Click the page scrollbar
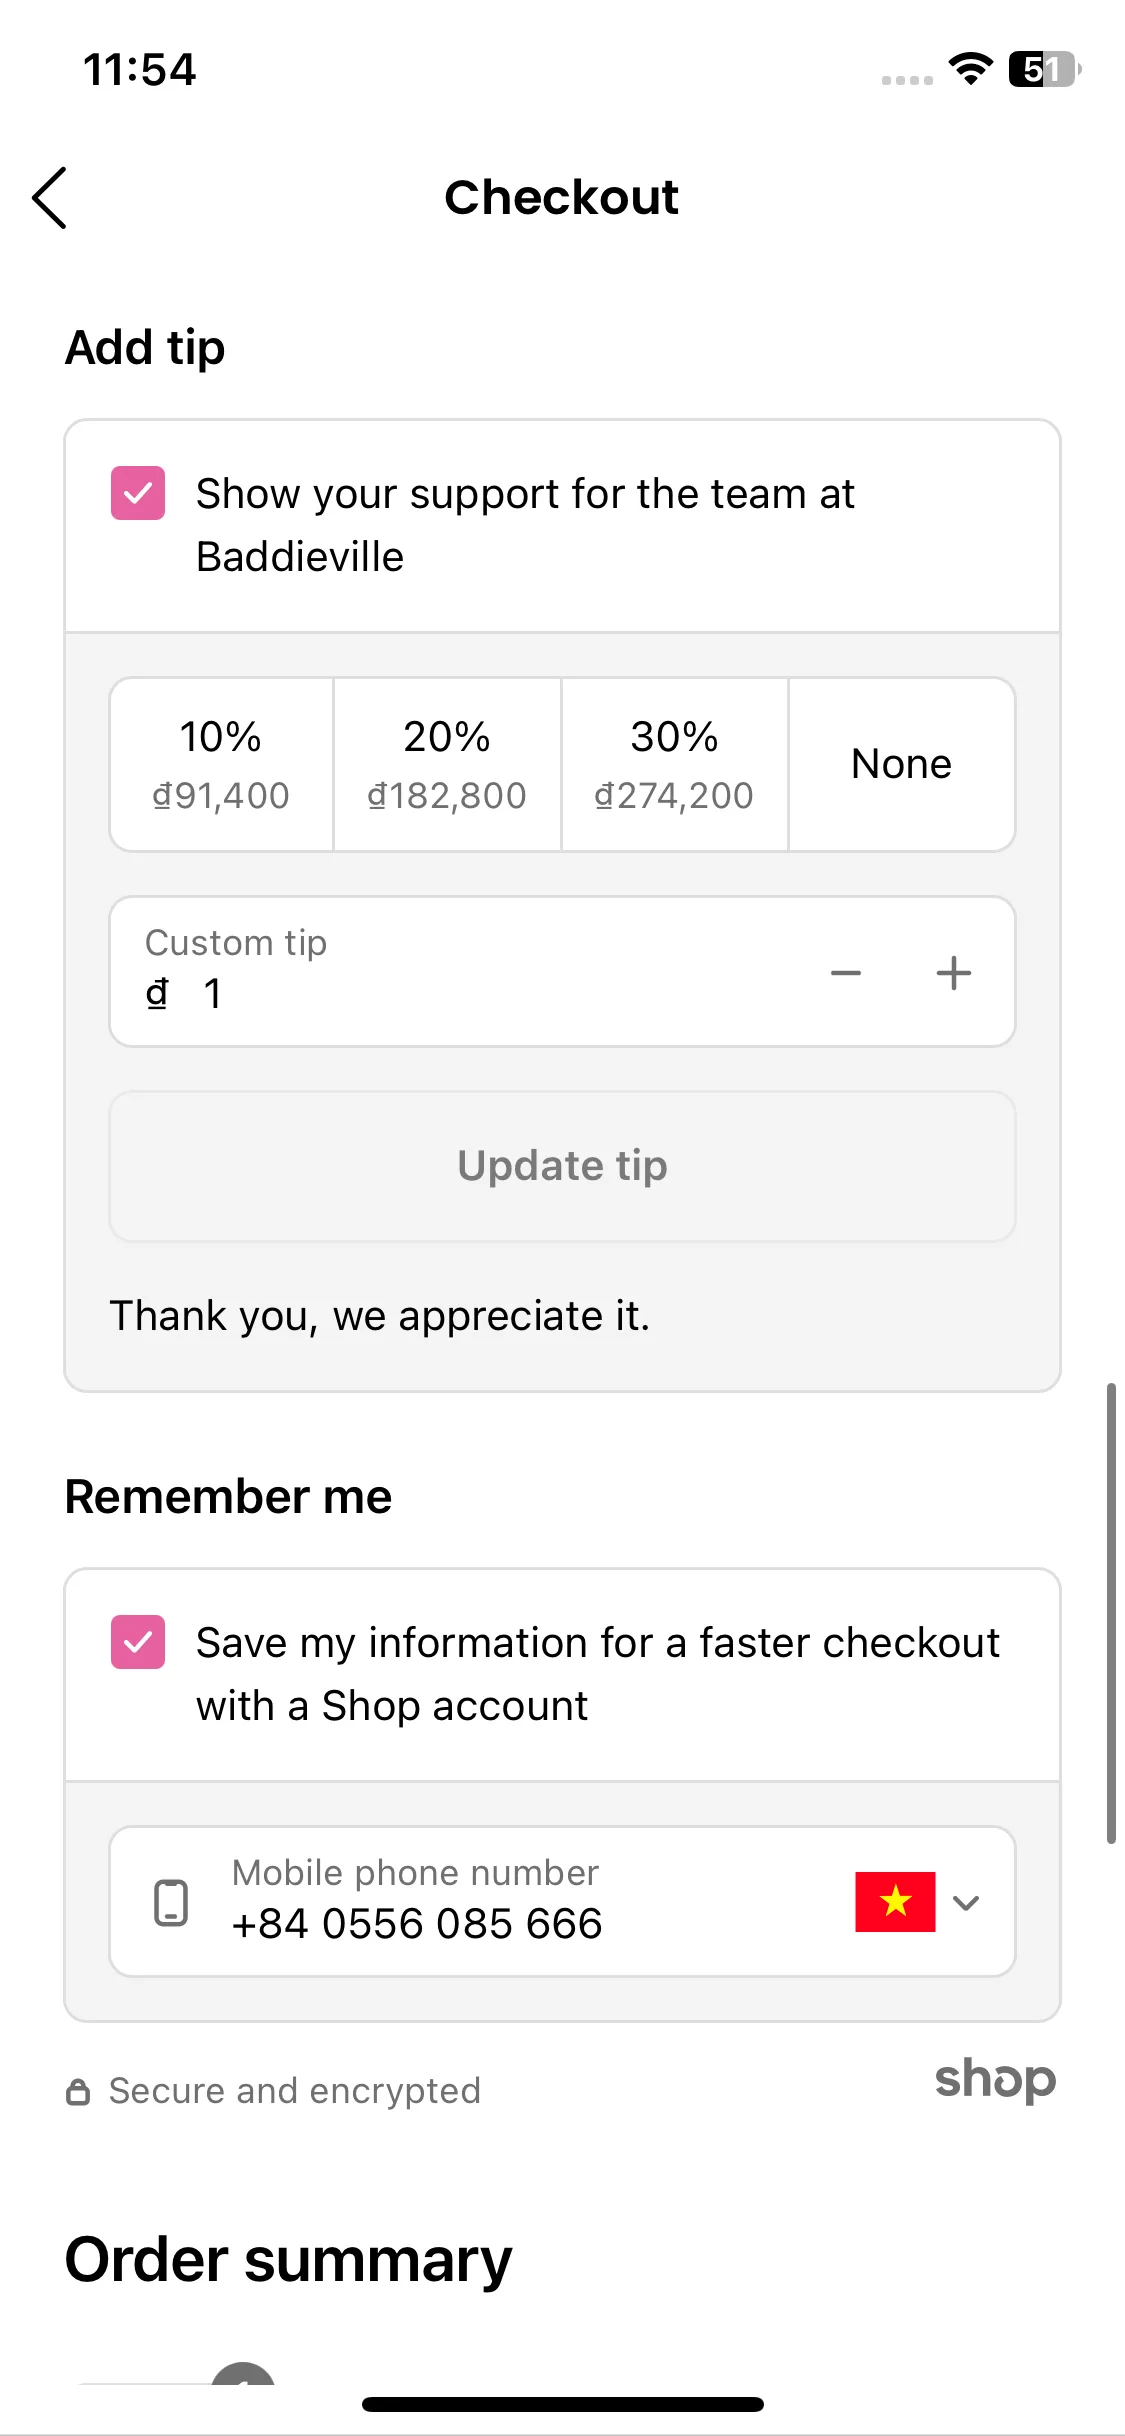 click(1110, 1612)
